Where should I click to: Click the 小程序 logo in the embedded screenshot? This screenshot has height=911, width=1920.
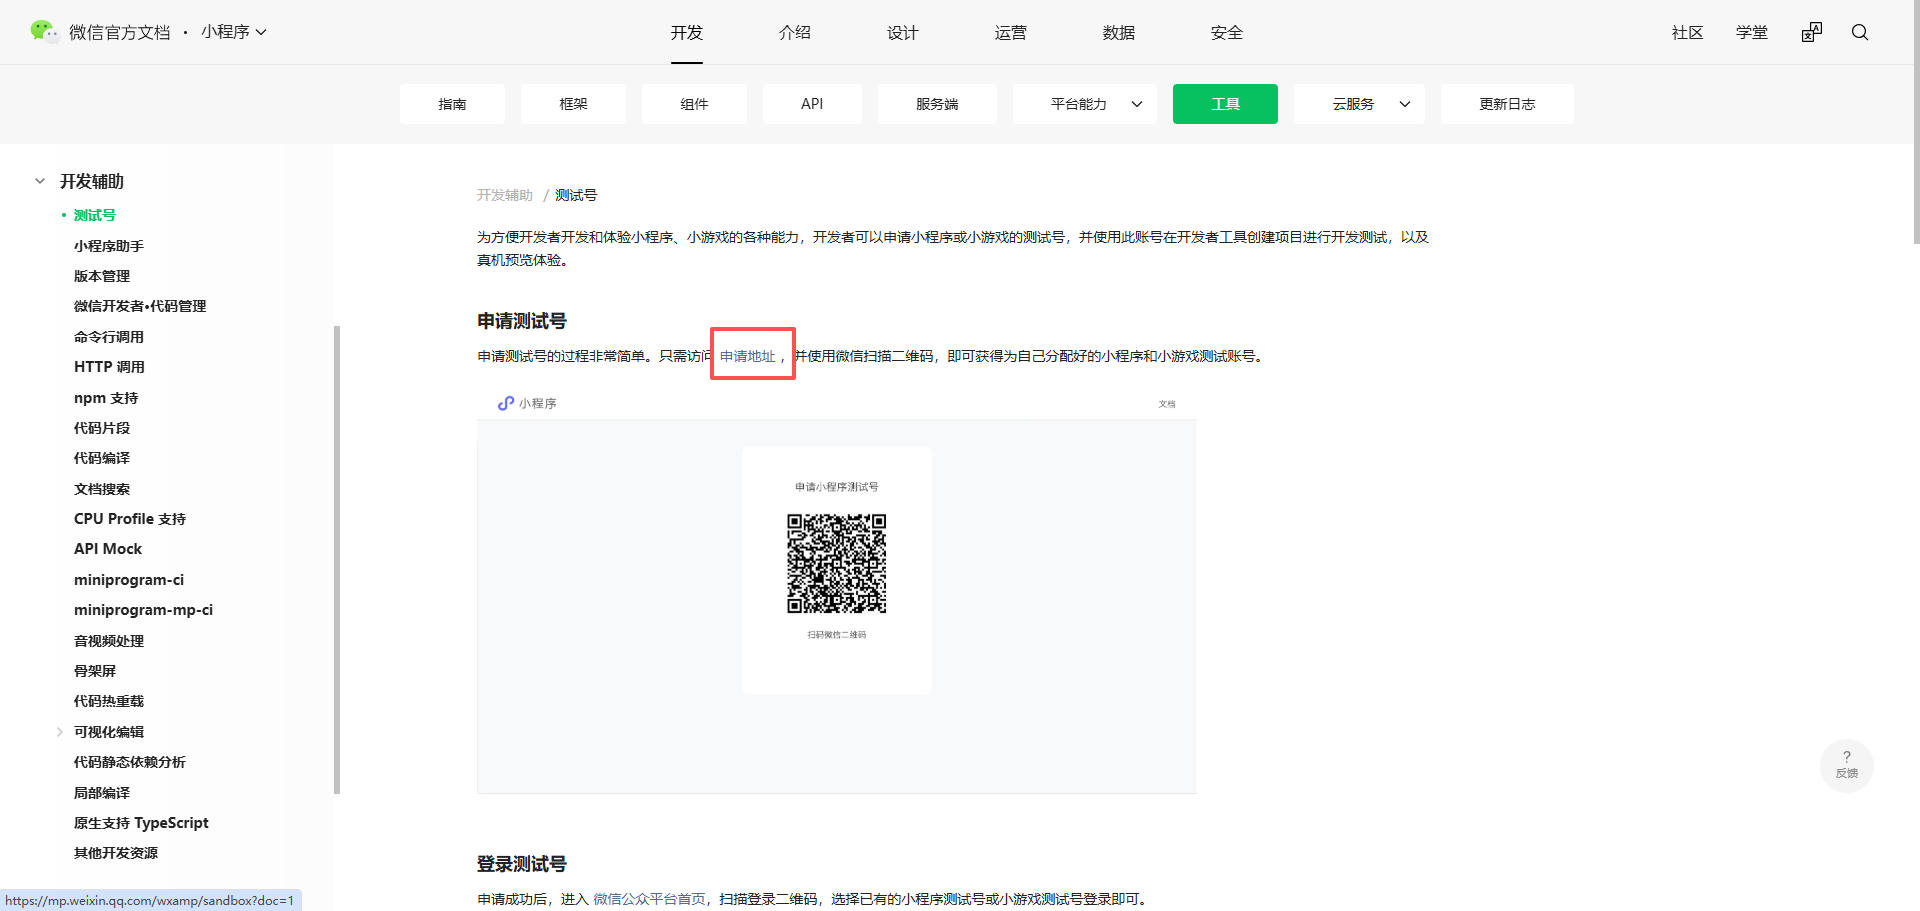click(527, 403)
